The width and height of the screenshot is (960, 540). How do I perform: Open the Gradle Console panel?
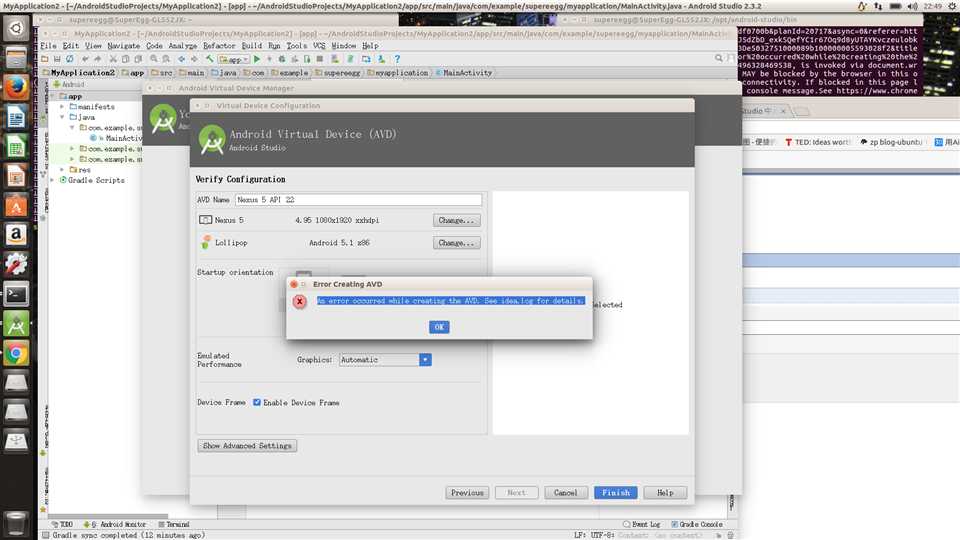(x=697, y=524)
